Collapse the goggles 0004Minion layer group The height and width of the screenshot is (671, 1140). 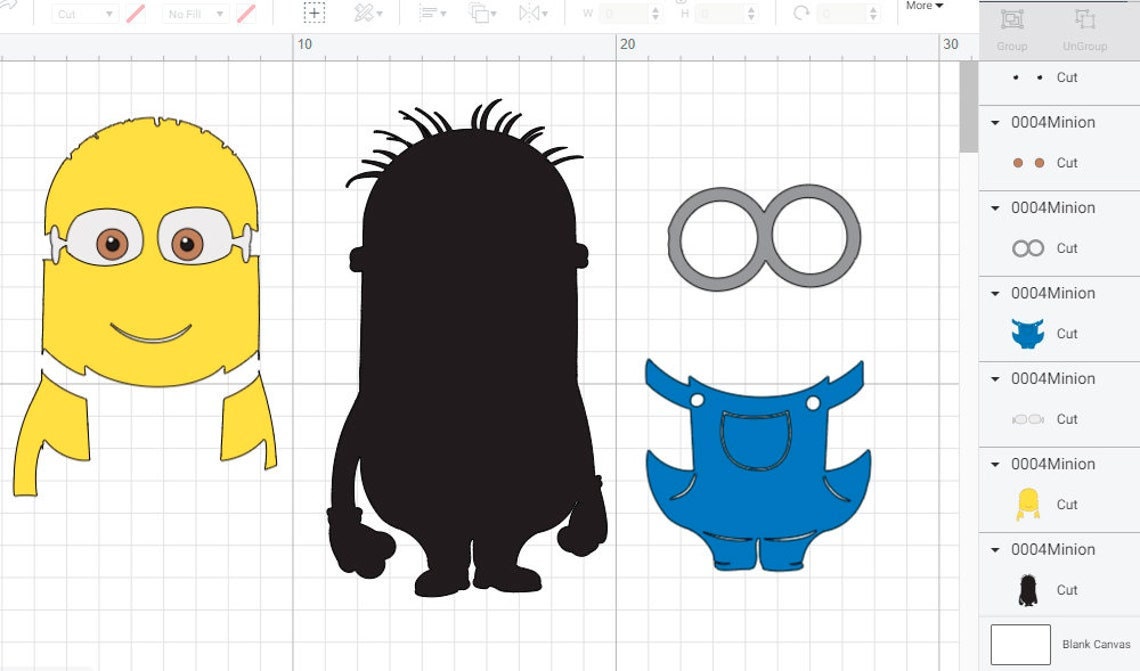pyautogui.click(x=994, y=207)
